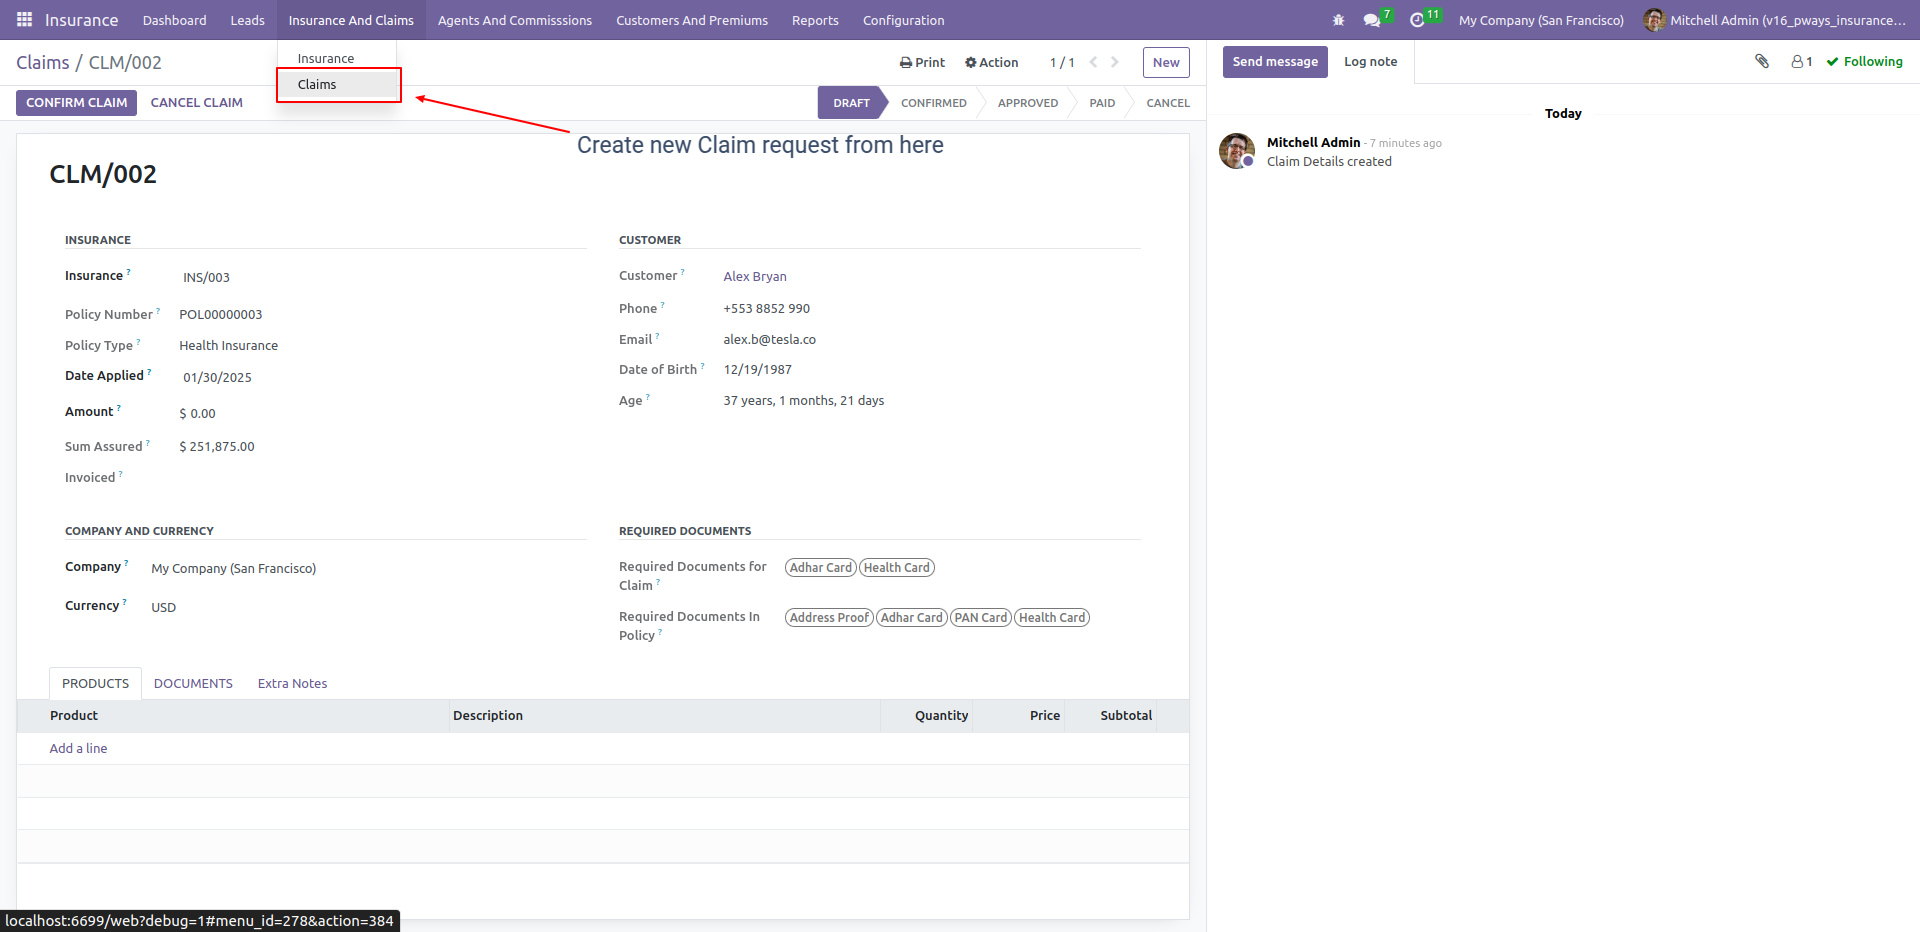Open company switcher My Company (San Francisco)

1541,20
